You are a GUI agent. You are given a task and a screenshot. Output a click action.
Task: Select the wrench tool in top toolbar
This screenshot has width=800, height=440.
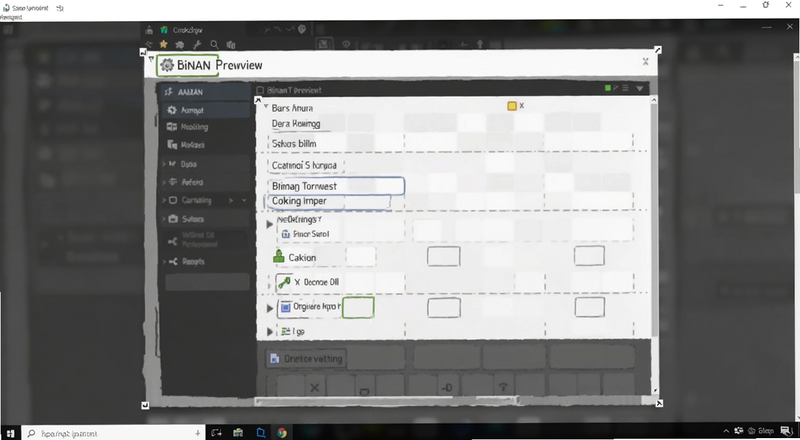click(x=197, y=45)
